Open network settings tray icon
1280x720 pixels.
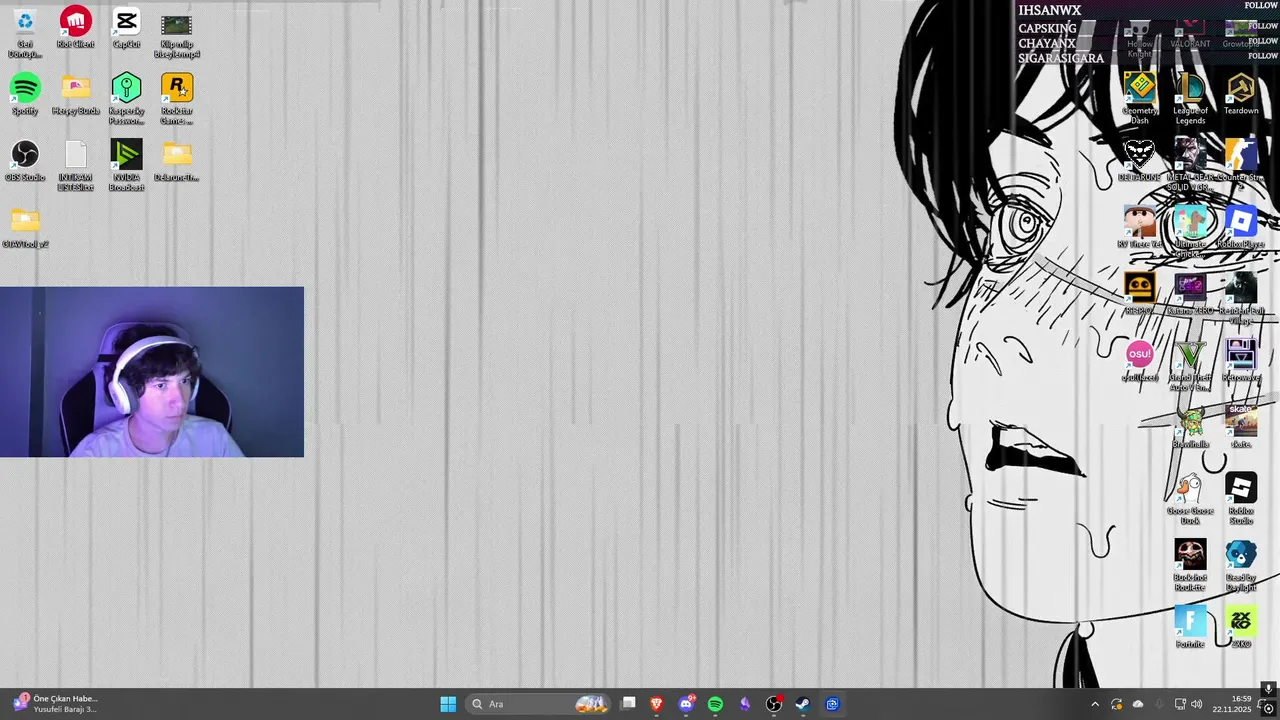(x=1180, y=704)
